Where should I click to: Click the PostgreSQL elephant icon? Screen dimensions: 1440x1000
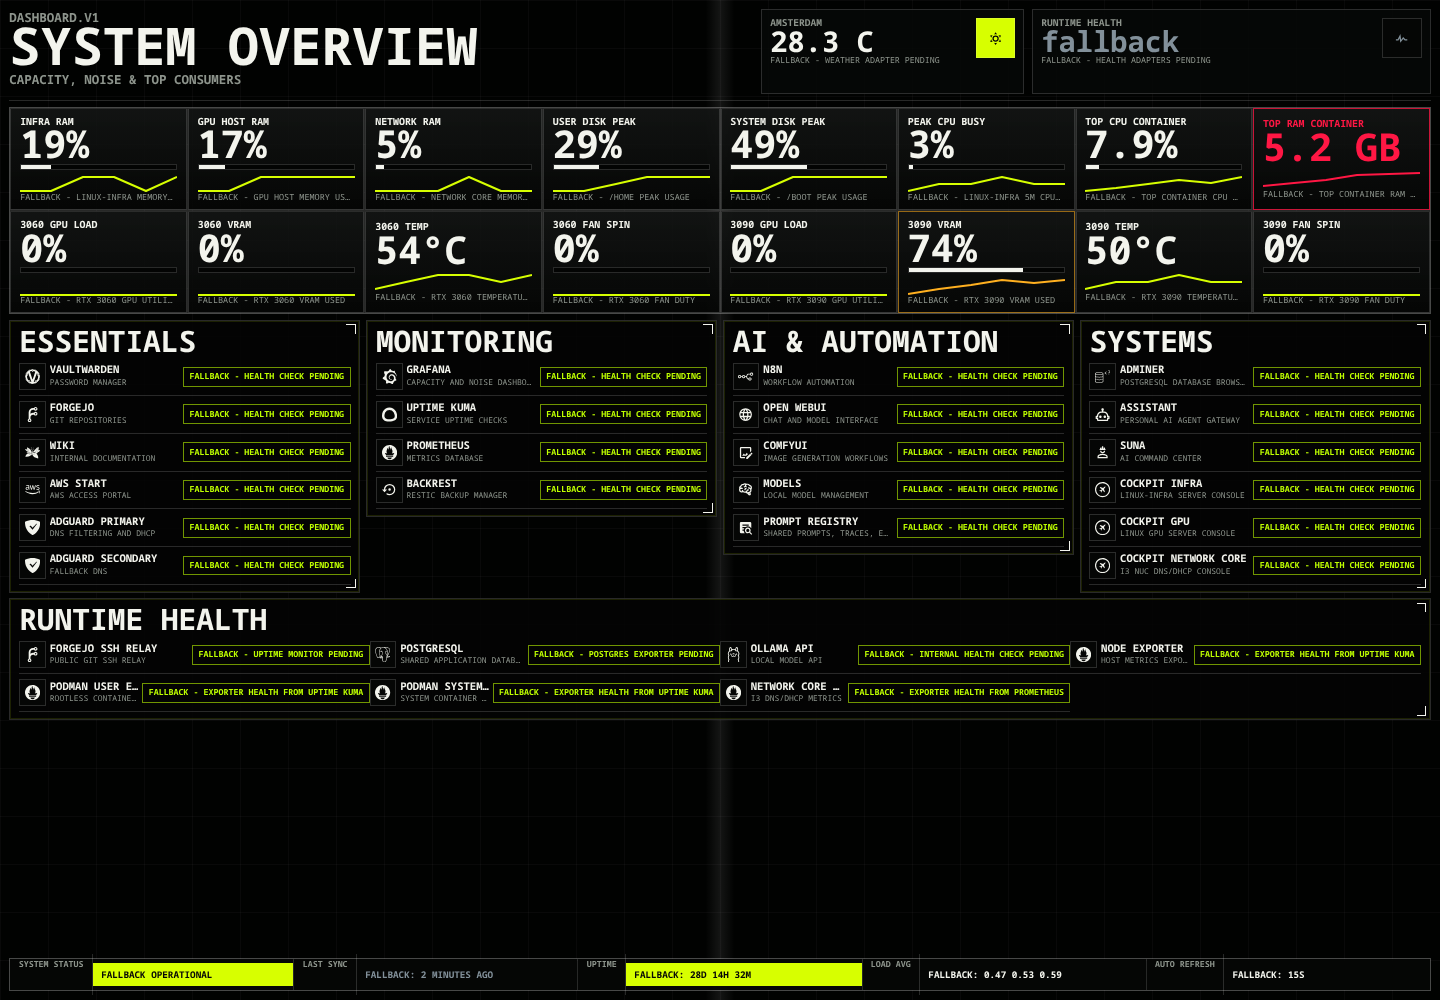pyautogui.click(x=383, y=654)
